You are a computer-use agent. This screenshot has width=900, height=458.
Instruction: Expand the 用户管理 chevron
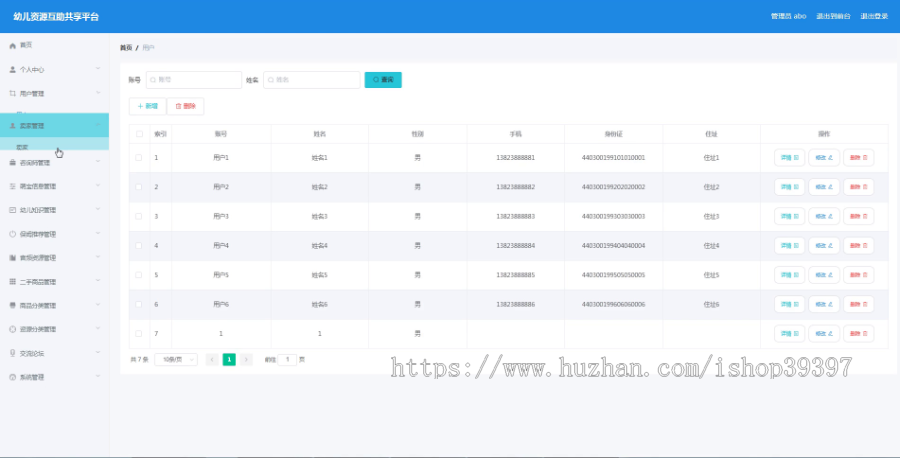point(98,92)
